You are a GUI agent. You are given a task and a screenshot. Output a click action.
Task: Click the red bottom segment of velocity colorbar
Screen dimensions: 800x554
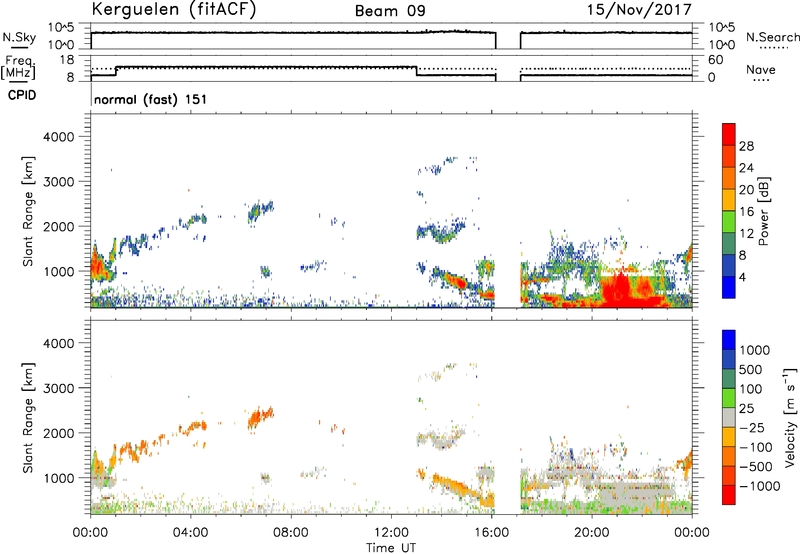coord(729,495)
